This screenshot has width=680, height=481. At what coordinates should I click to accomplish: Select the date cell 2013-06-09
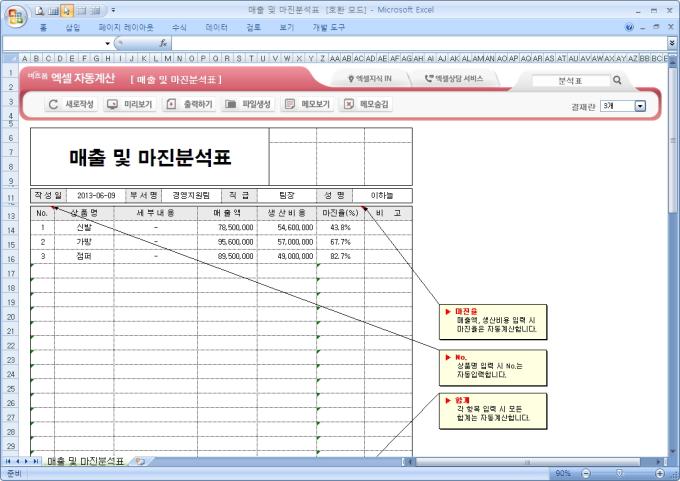pyautogui.click(x=96, y=196)
